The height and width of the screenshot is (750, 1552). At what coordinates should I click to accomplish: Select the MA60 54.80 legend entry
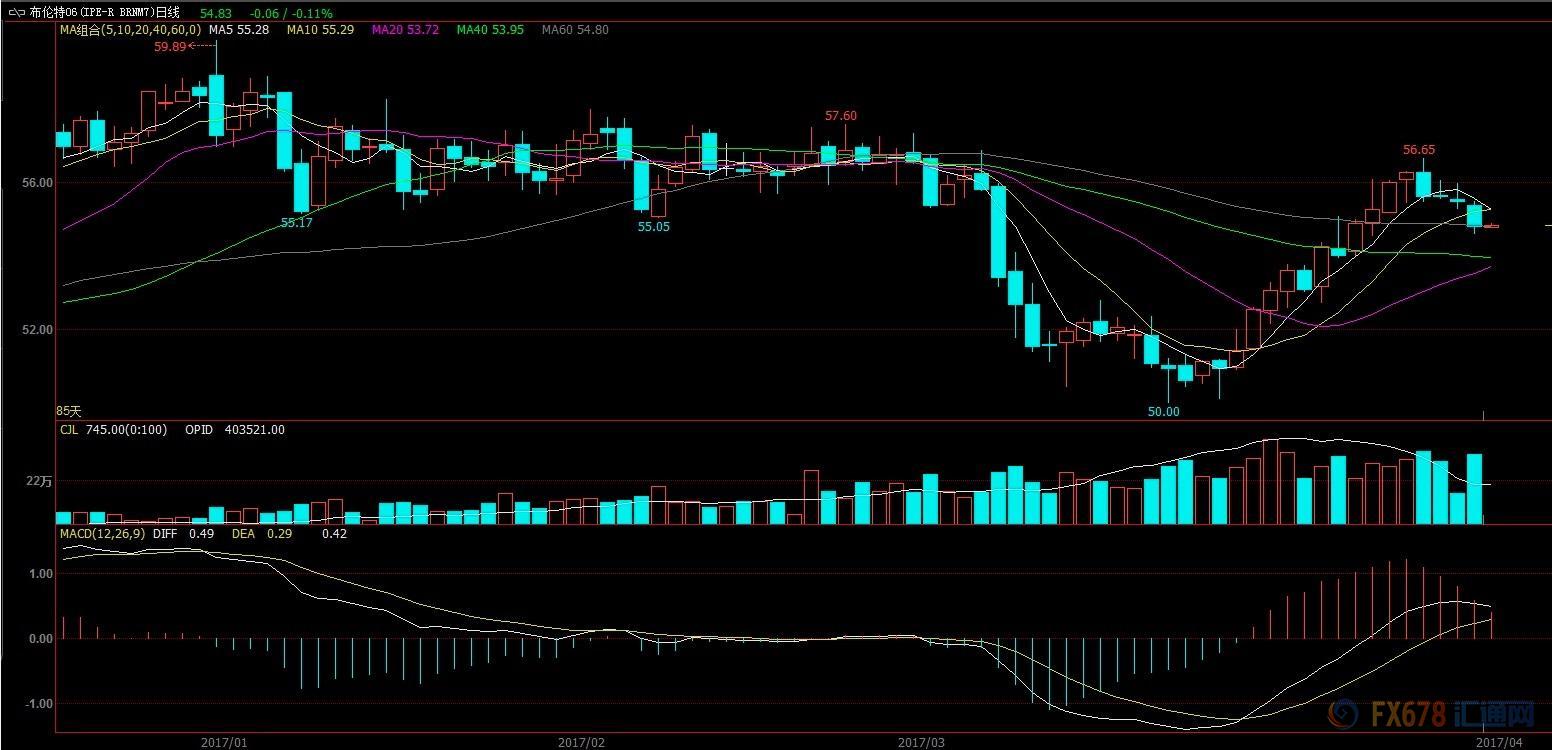pyautogui.click(x=574, y=30)
